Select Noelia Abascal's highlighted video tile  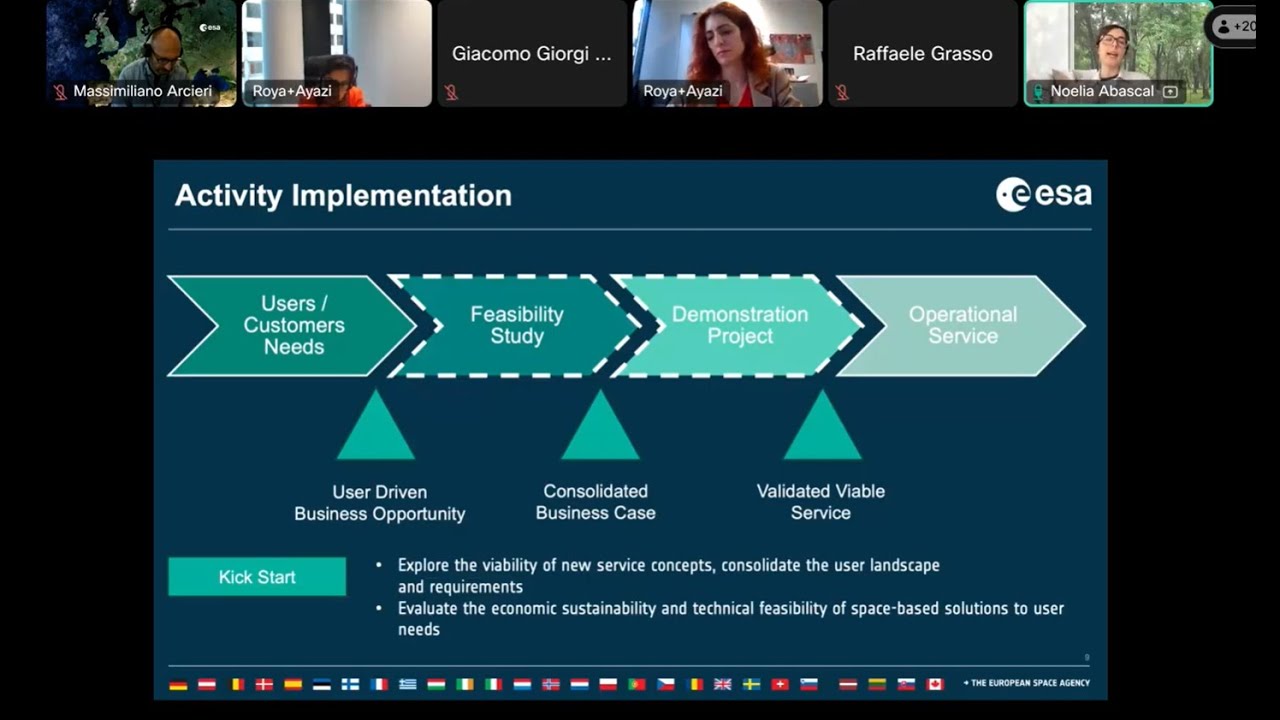click(1119, 53)
